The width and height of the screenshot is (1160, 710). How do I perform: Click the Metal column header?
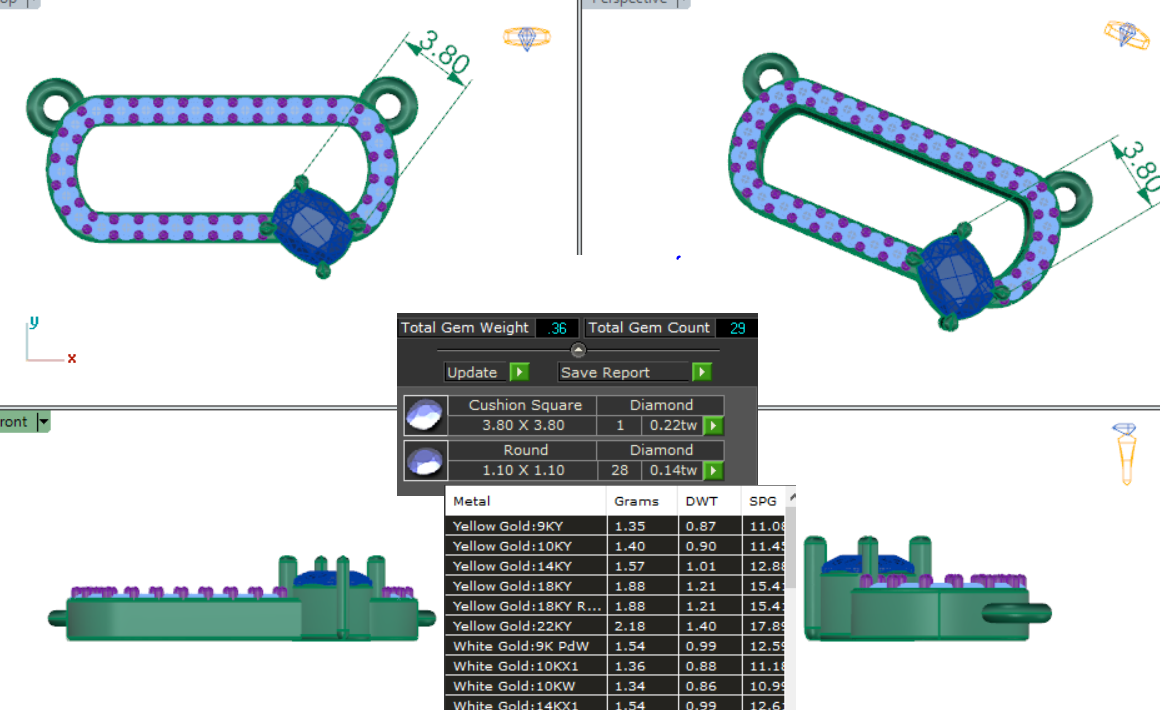(525, 501)
